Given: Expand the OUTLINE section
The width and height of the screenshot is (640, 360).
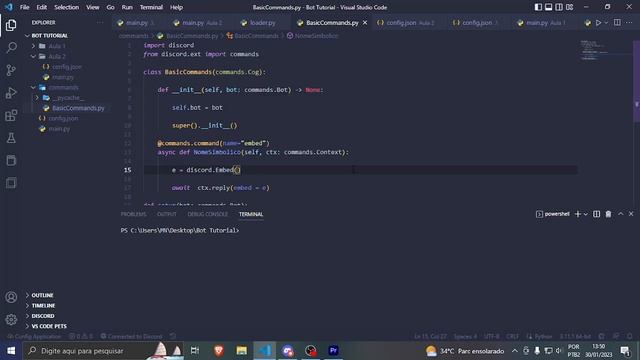Looking at the screenshot, I should pos(42,295).
